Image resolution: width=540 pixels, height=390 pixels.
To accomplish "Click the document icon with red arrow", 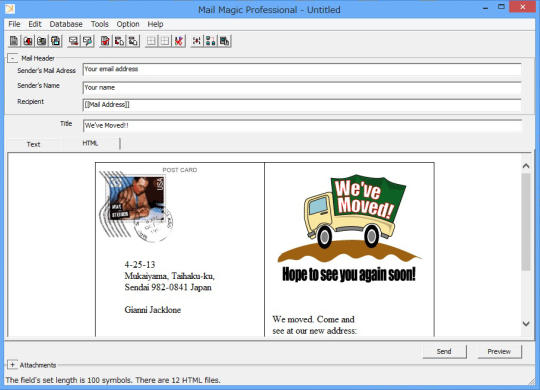I will click(28, 41).
